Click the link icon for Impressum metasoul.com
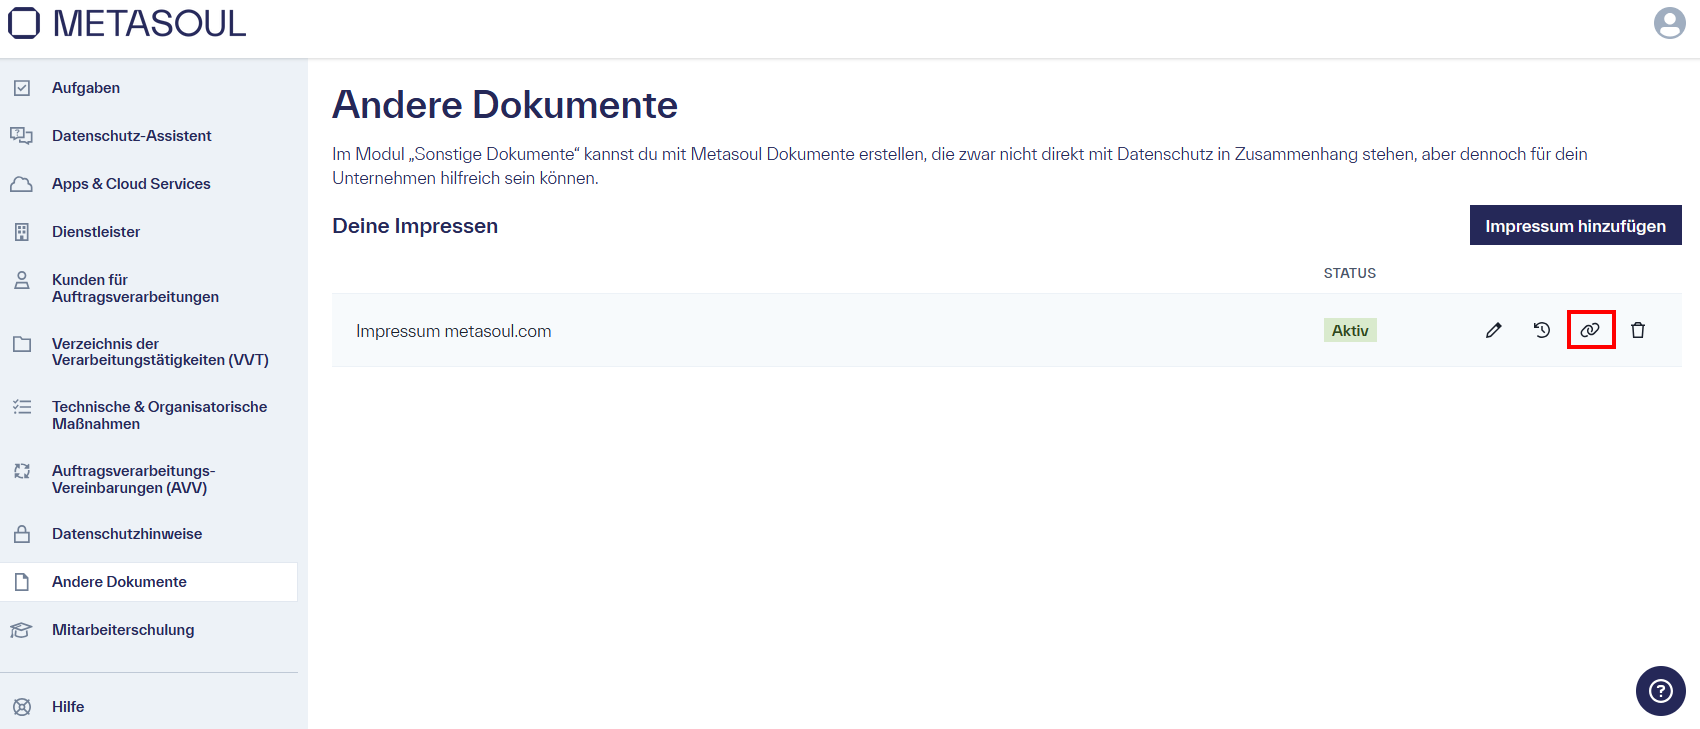Viewport: 1700px width, 729px height. 1590,330
